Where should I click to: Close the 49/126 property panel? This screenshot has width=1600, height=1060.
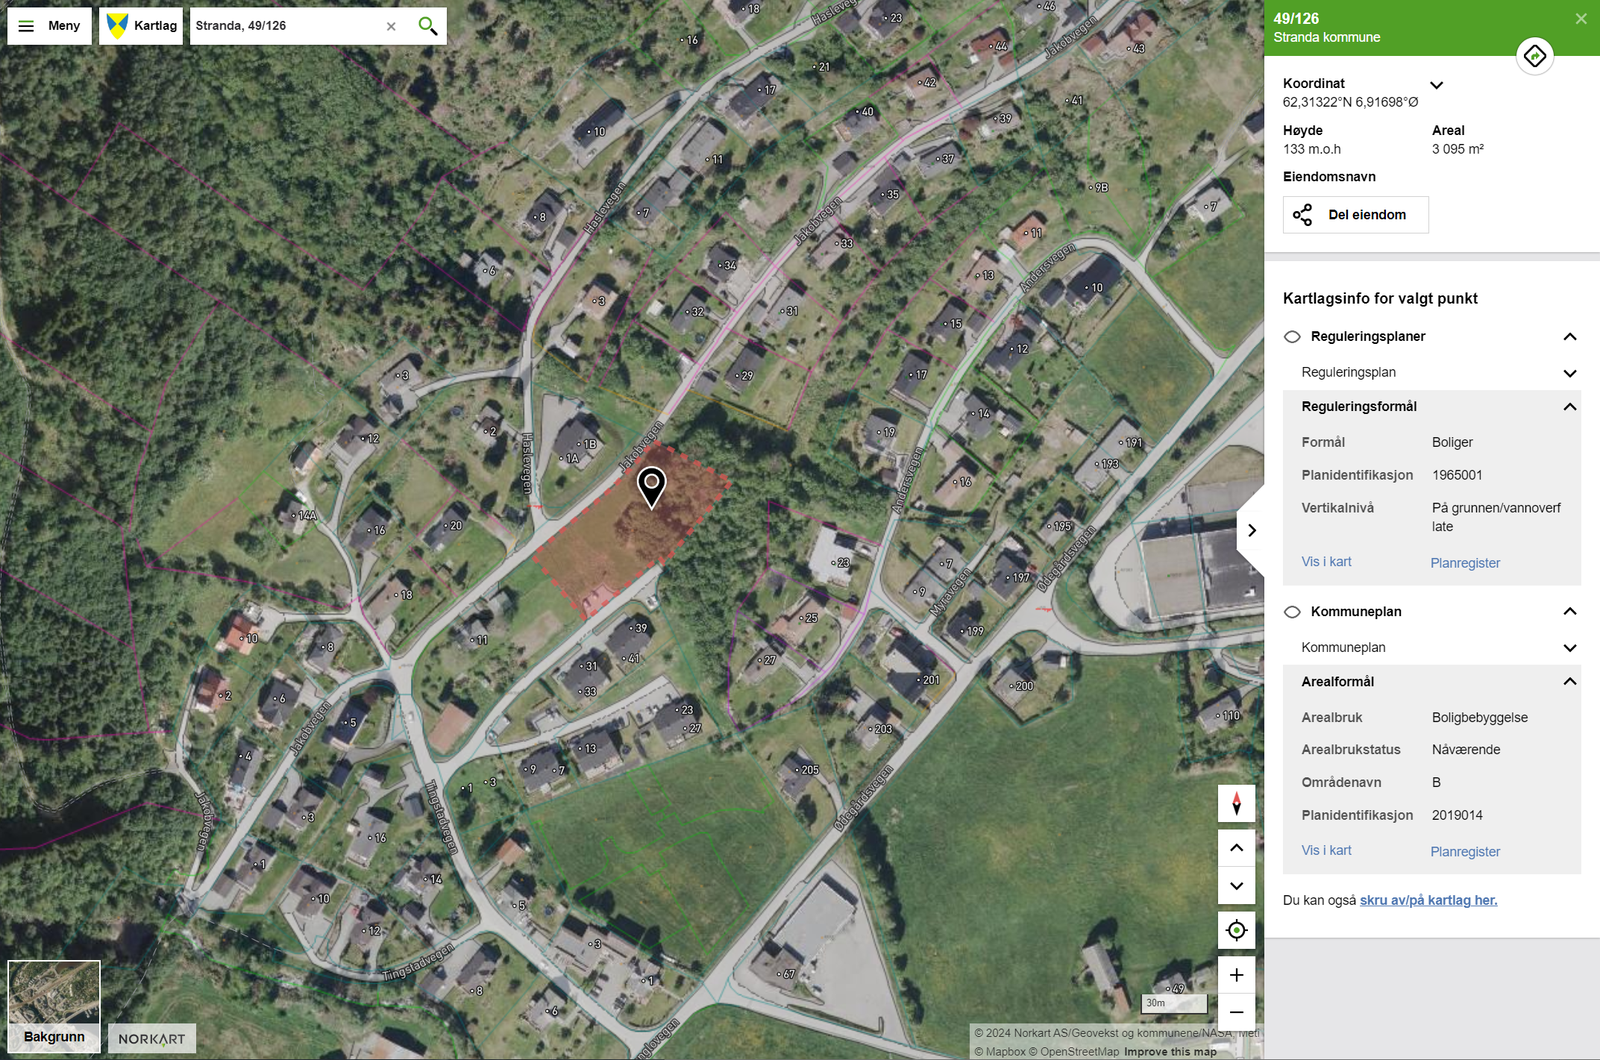pos(1581,19)
